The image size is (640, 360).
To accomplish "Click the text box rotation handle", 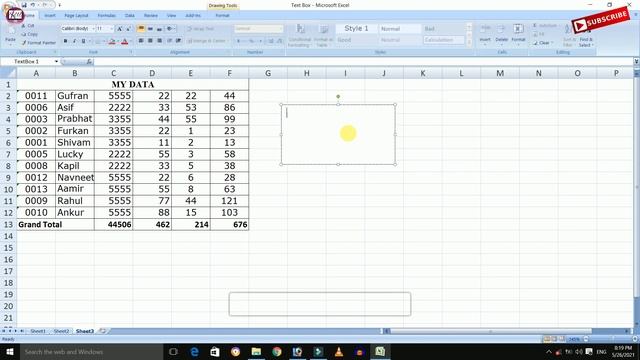I will (338, 97).
